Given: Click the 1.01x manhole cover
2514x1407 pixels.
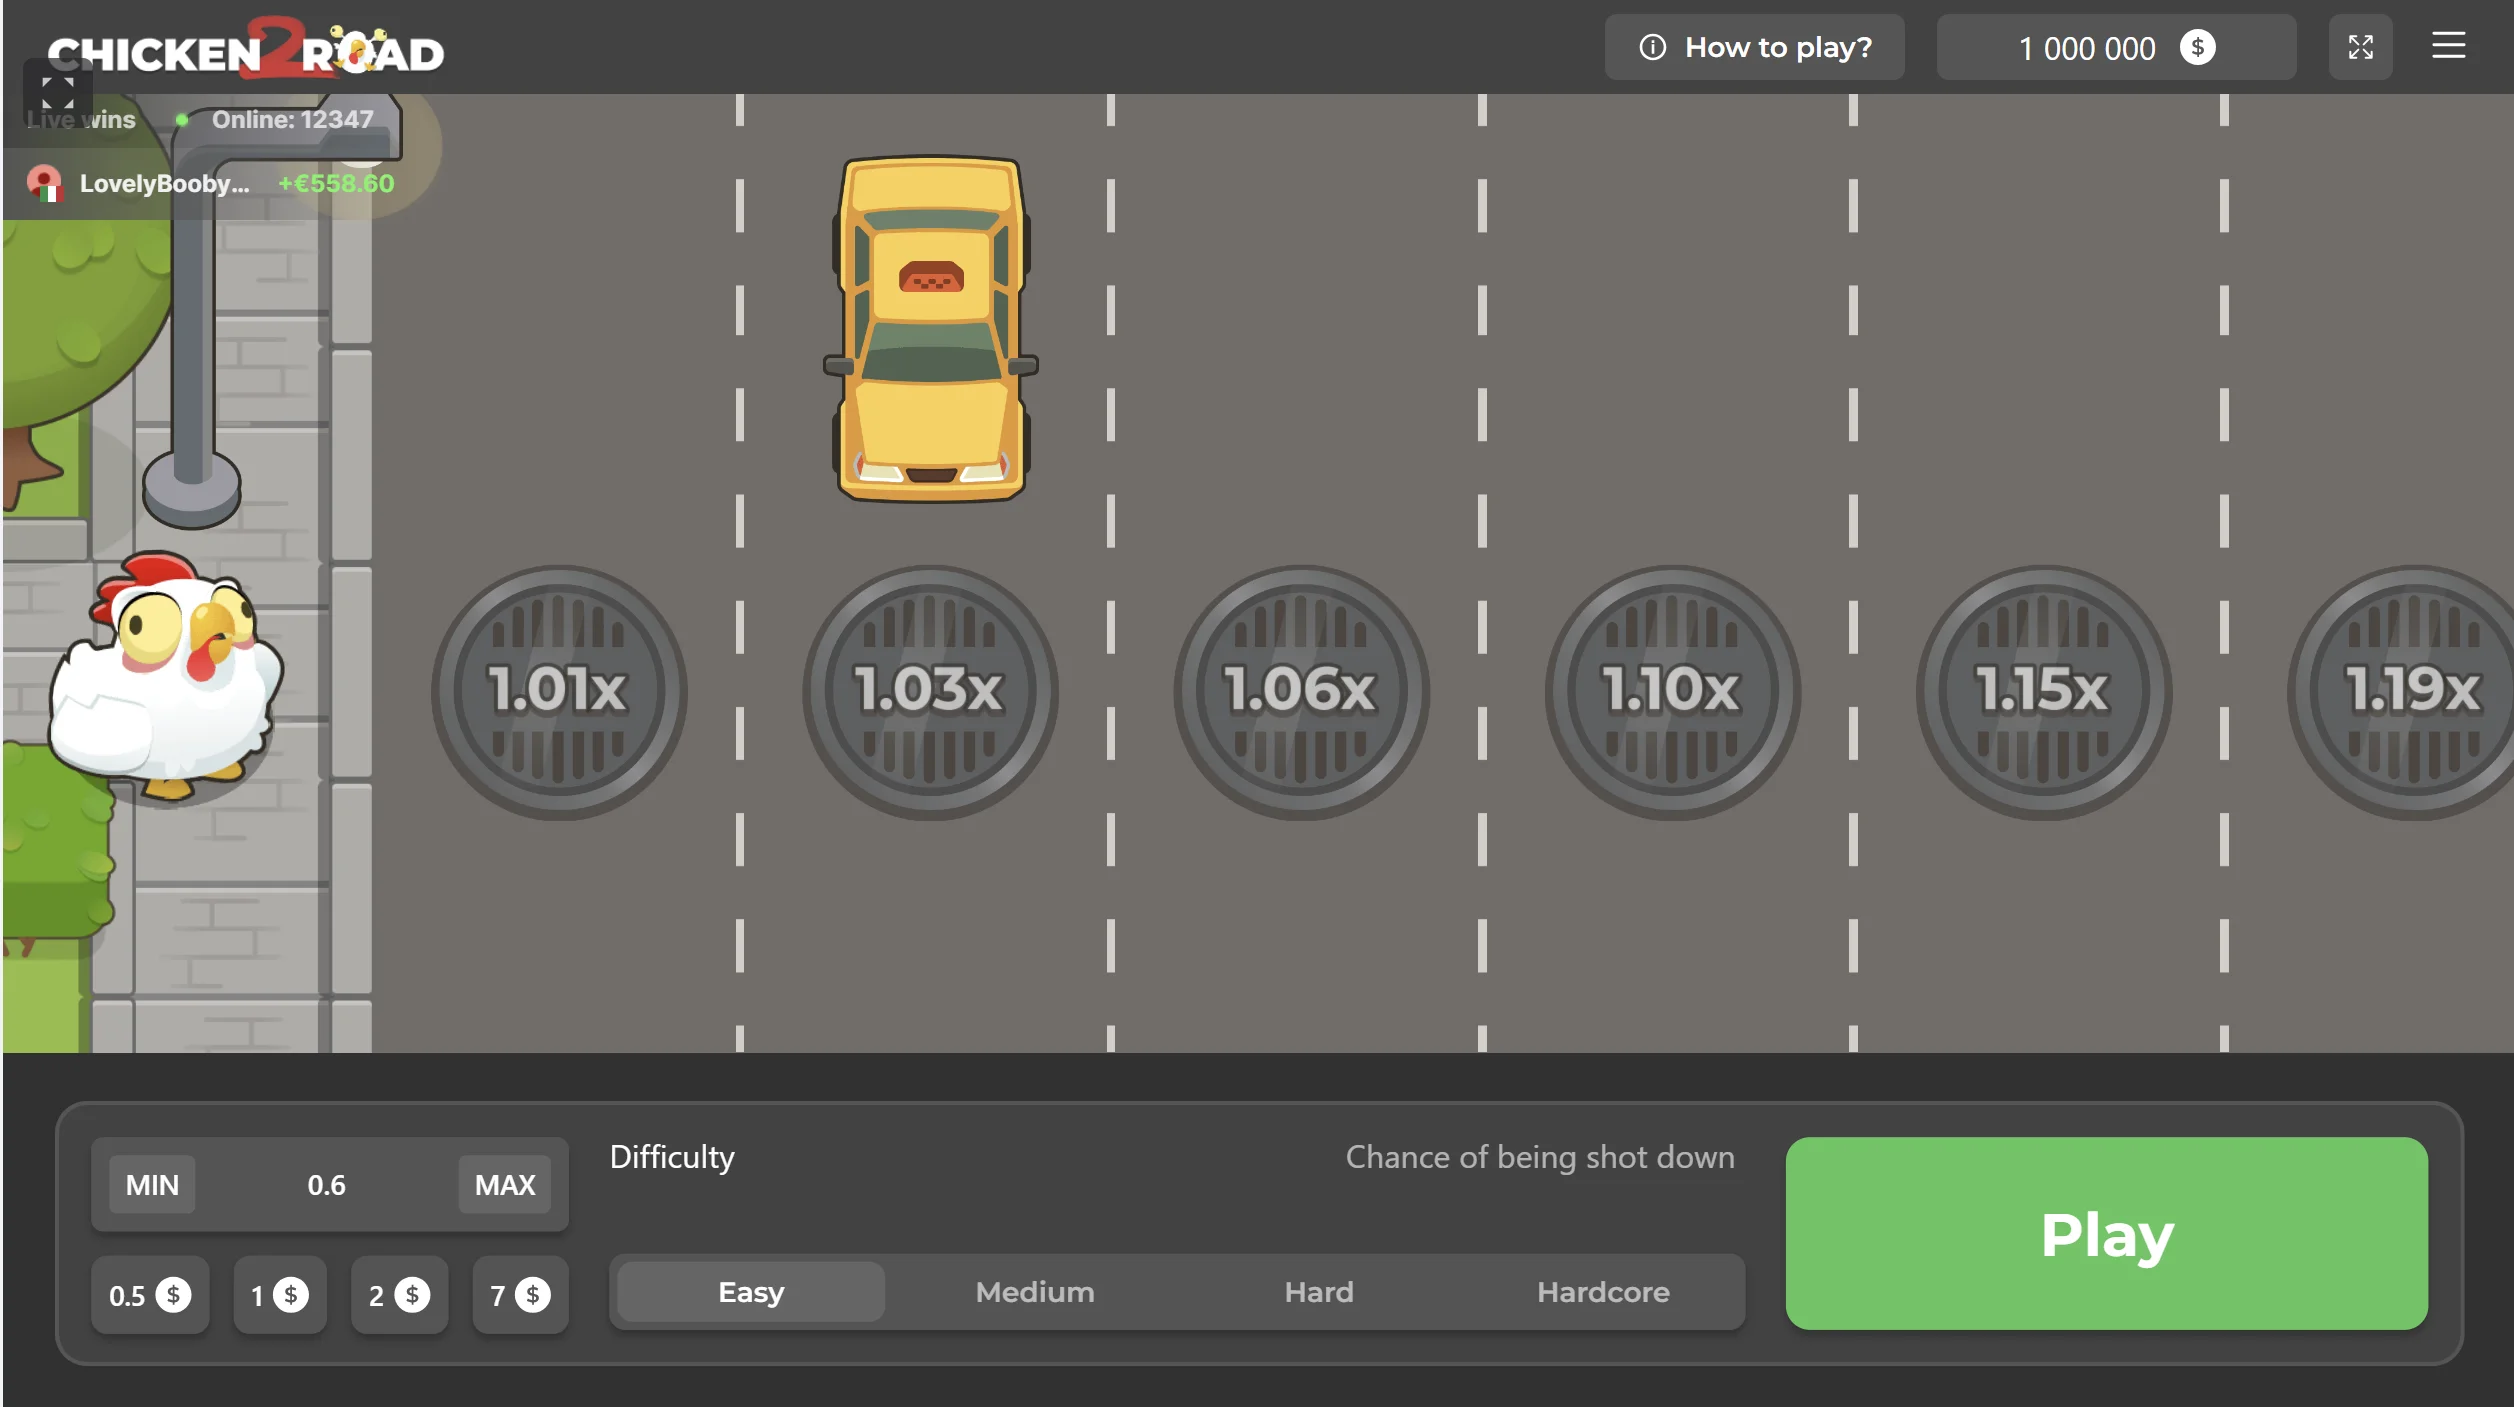Looking at the screenshot, I should pyautogui.click(x=558, y=691).
